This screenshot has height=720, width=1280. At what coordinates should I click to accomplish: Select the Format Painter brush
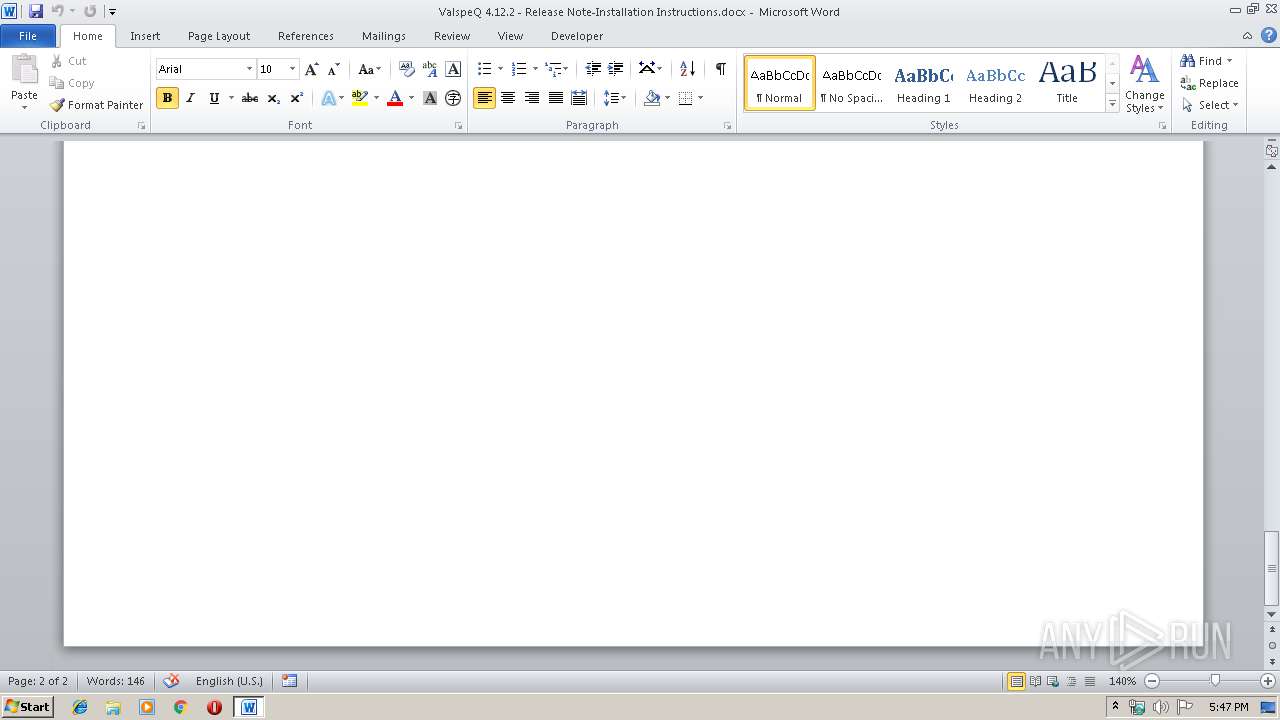[x=97, y=105]
